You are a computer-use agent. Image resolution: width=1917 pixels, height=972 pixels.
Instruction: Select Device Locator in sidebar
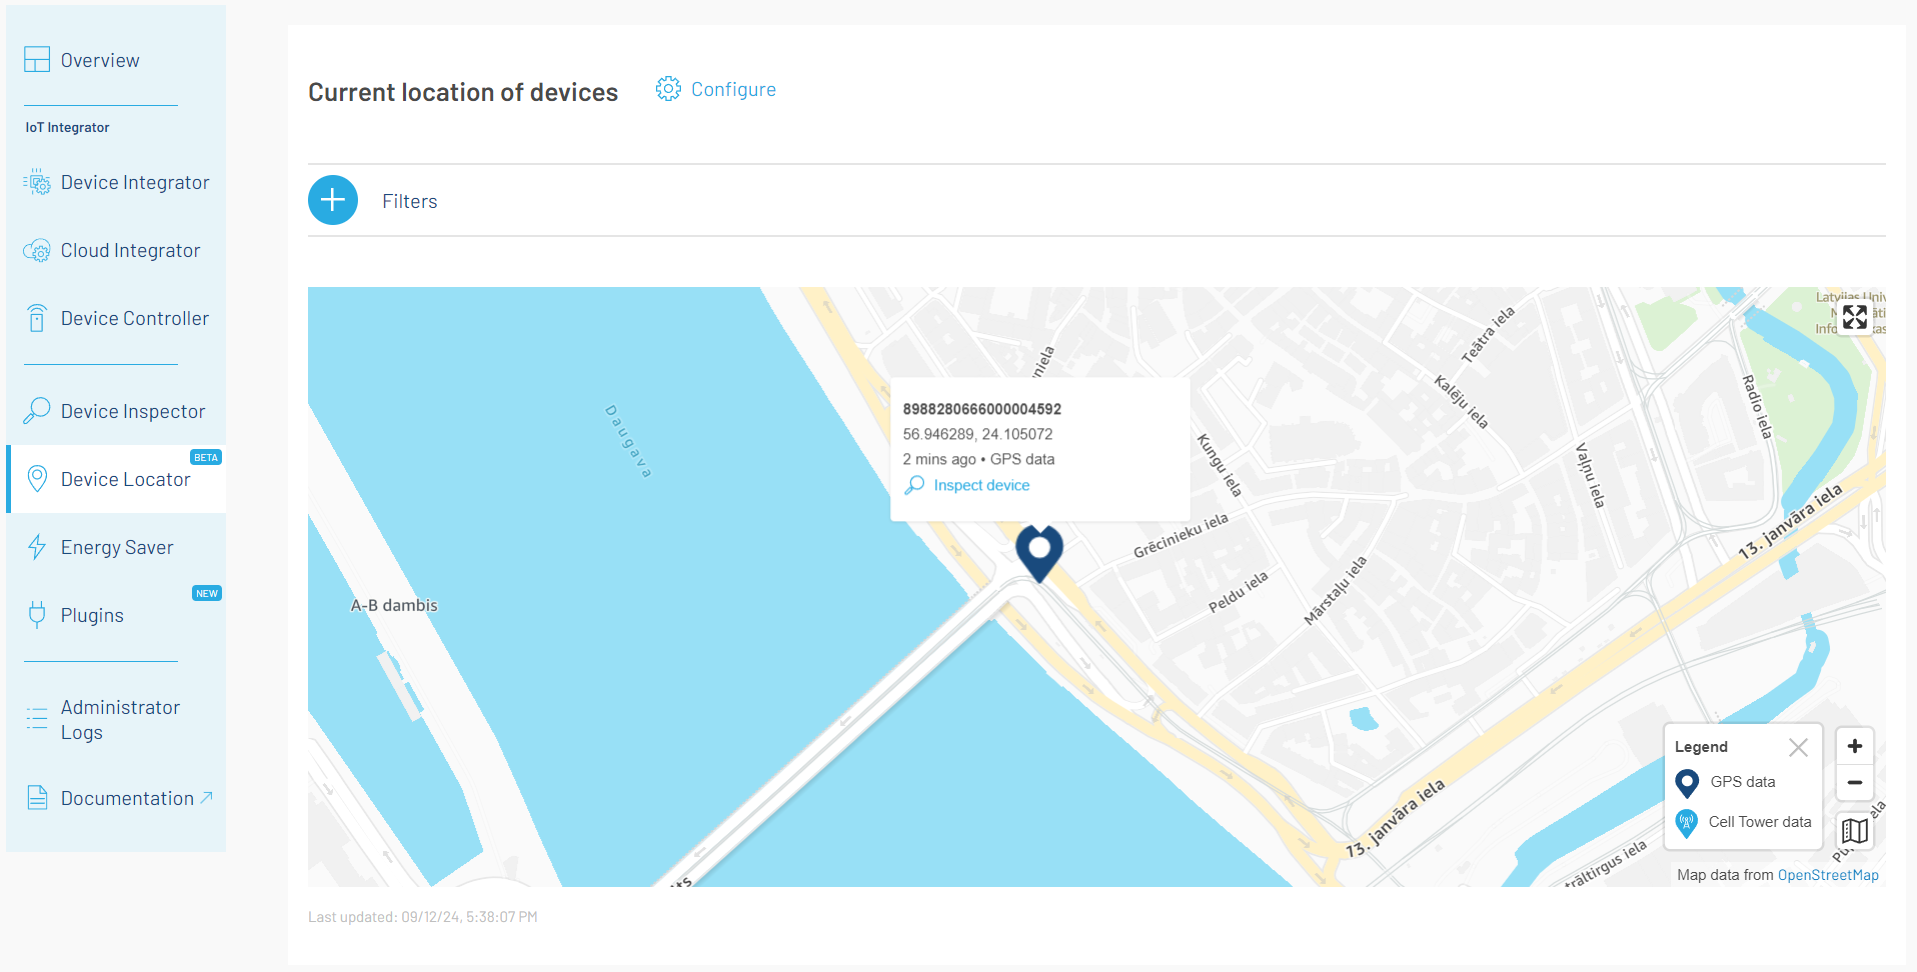click(125, 480)
